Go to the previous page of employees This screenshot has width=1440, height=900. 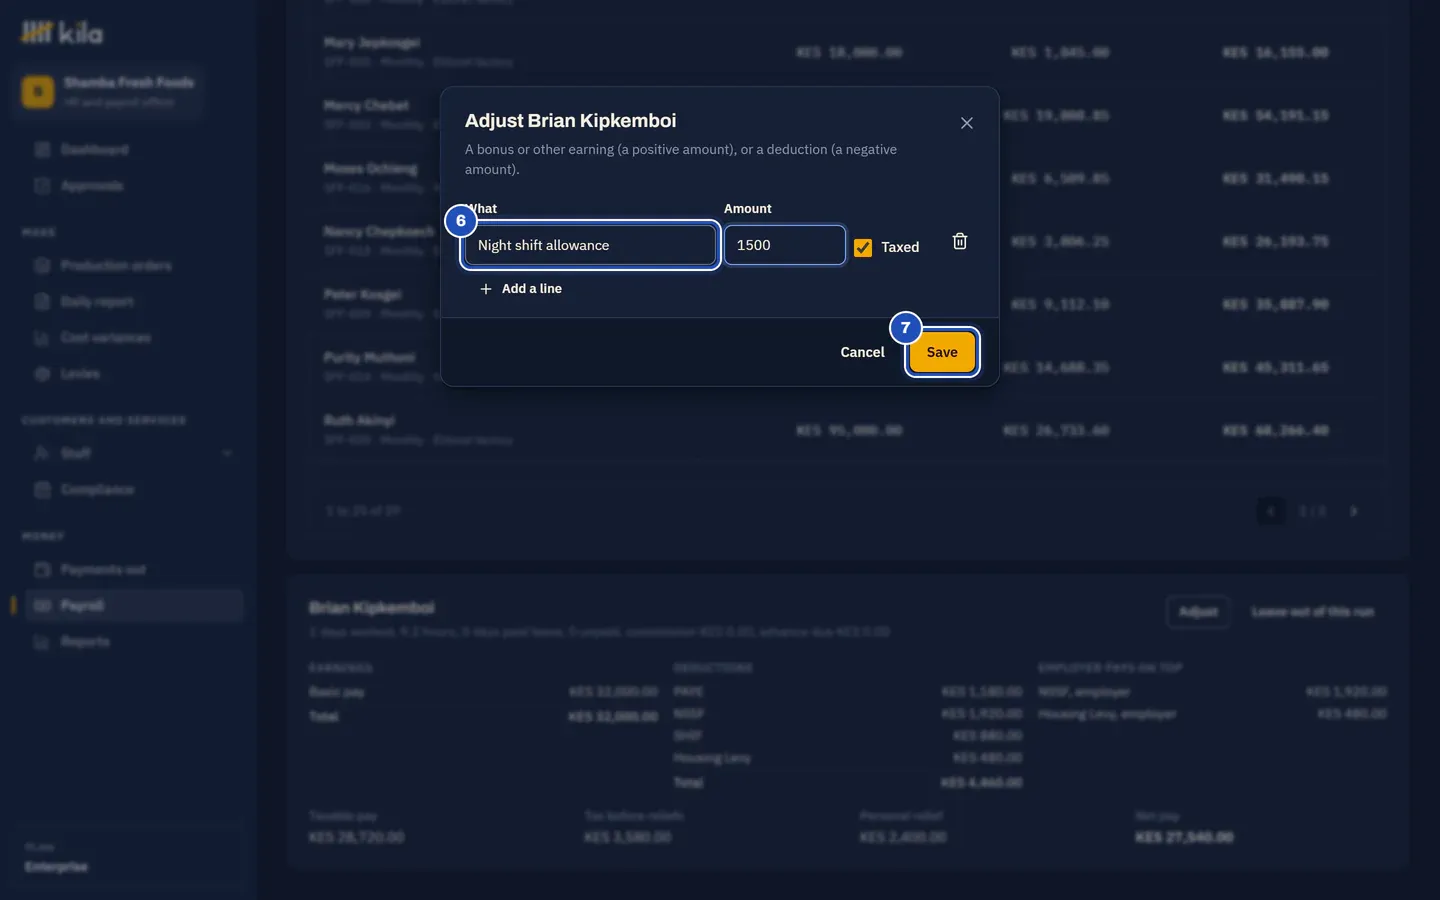tap(1271, 511)
